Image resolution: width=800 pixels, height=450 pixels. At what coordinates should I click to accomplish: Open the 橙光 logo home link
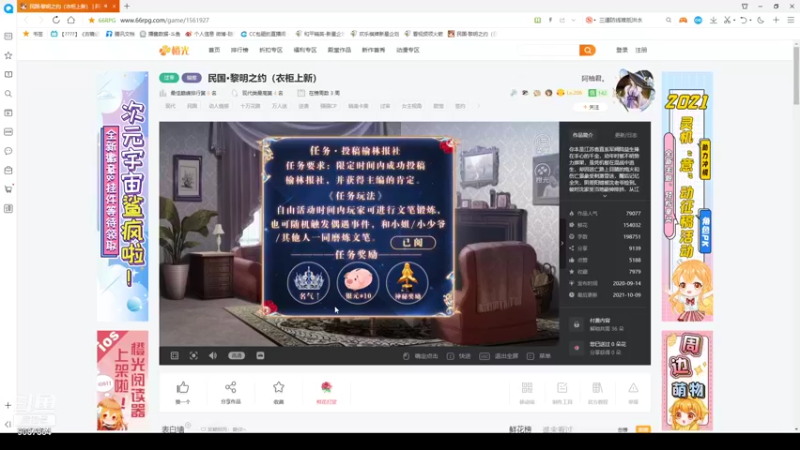pyautogui.click(x=174, y=50)
